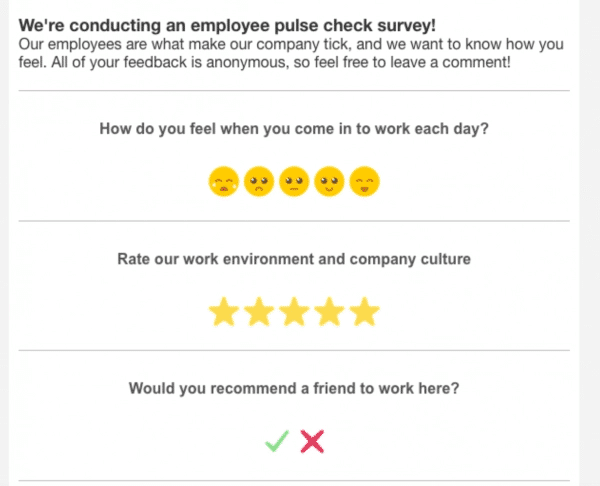Select the slightly smiling face emoji

tap(329, 181)
